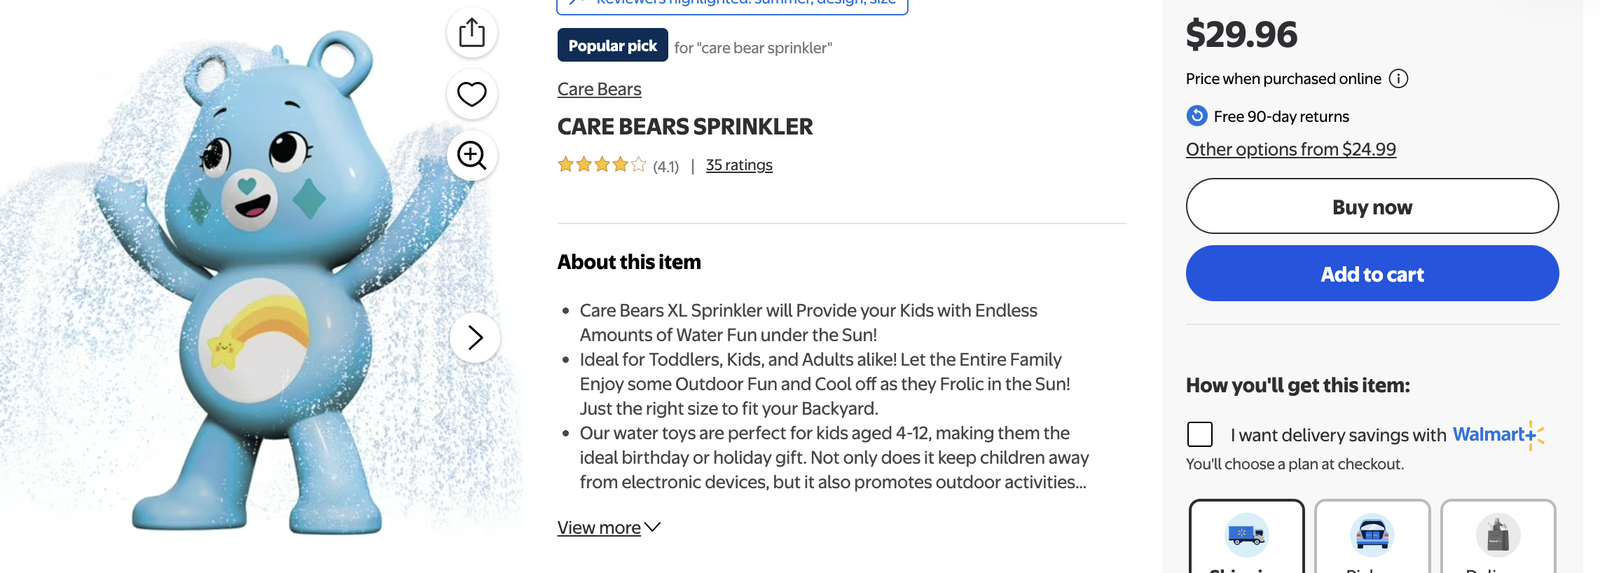Zoom product image with magnifier icon
1600x573 pixels.
click(x=472, y=156)
